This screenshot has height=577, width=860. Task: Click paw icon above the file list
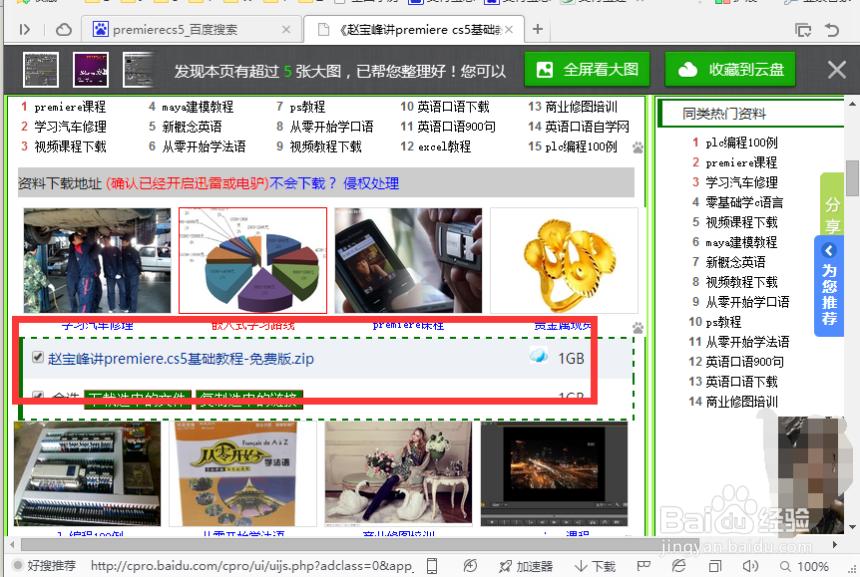pos(638,328)
